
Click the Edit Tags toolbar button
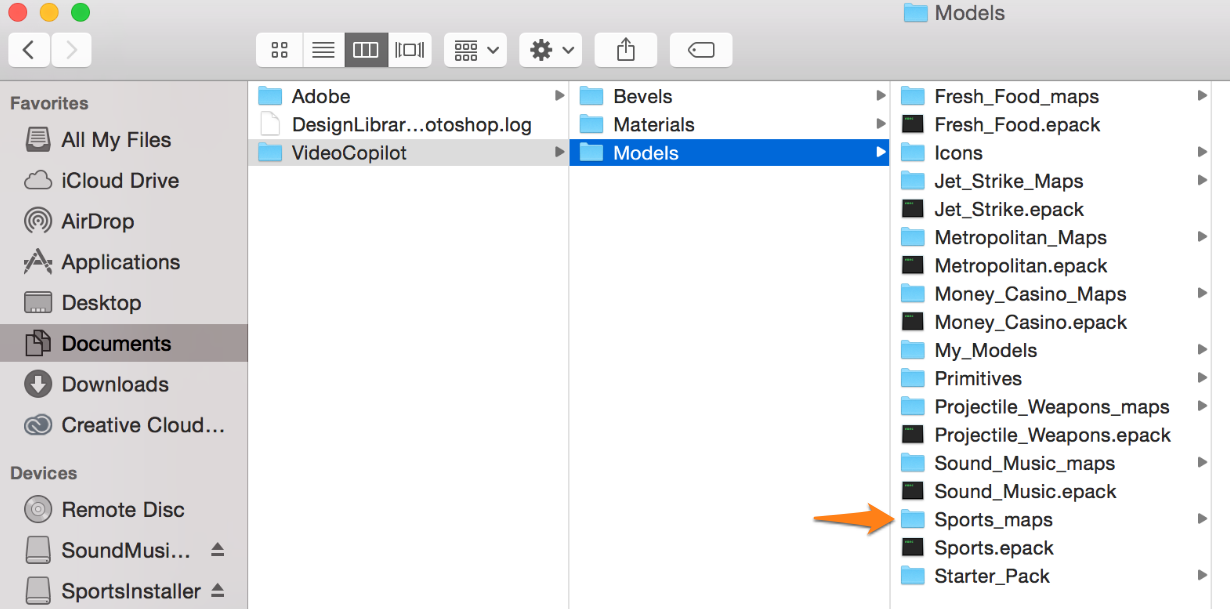[701, 50]
